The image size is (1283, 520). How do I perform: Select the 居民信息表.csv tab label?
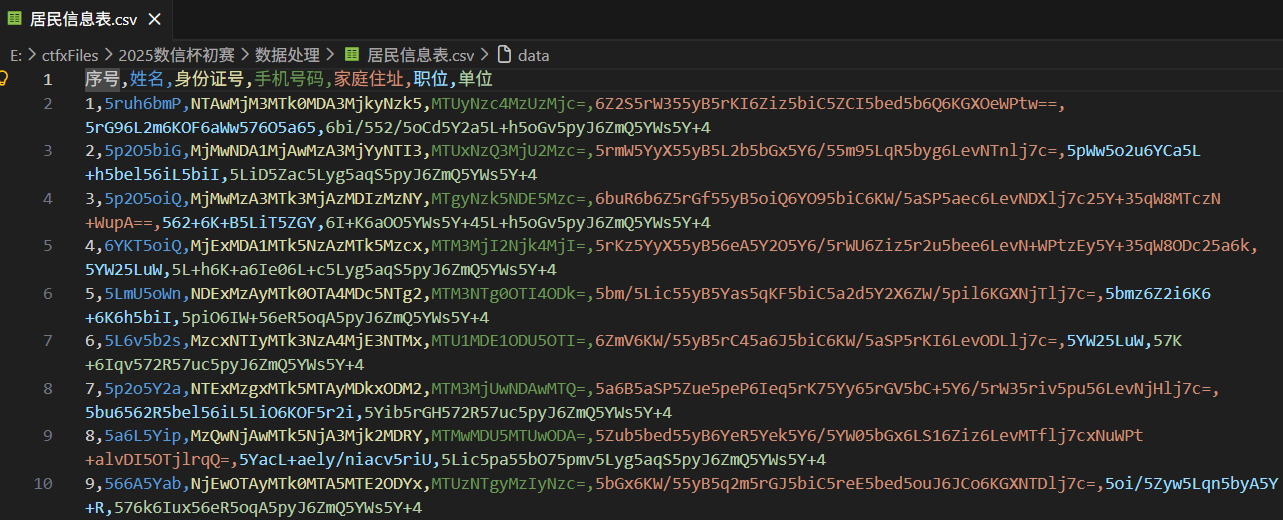pyautogui.click(x=85, y=19)
